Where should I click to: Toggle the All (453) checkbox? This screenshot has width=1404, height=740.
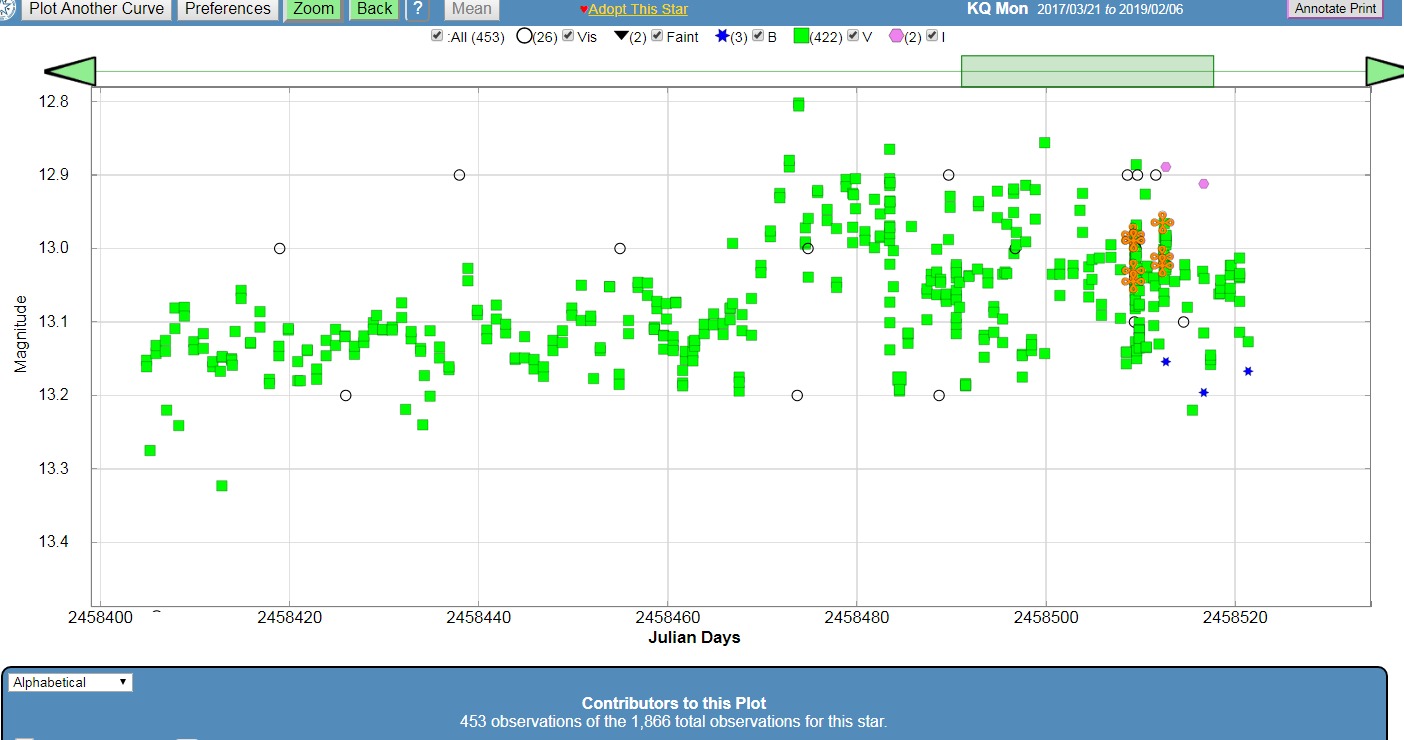[x=437, y=36]
